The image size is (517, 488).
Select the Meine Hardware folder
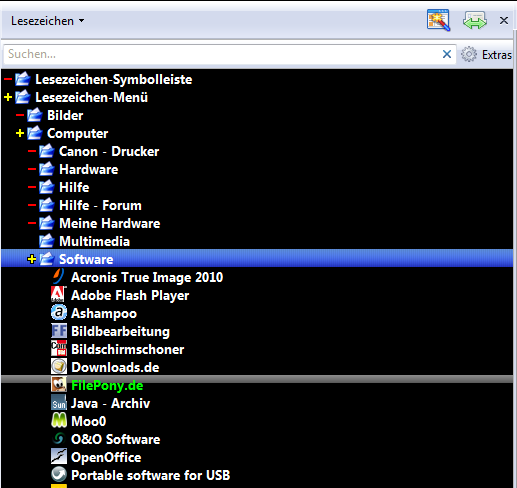[x=110, y=223]
